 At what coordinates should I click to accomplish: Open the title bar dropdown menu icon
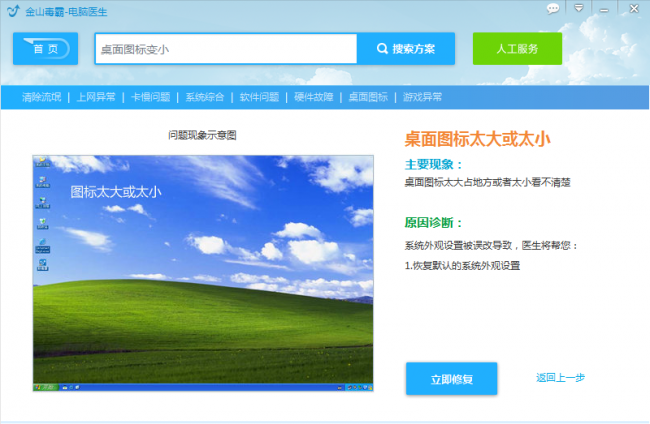coord(579,8)
